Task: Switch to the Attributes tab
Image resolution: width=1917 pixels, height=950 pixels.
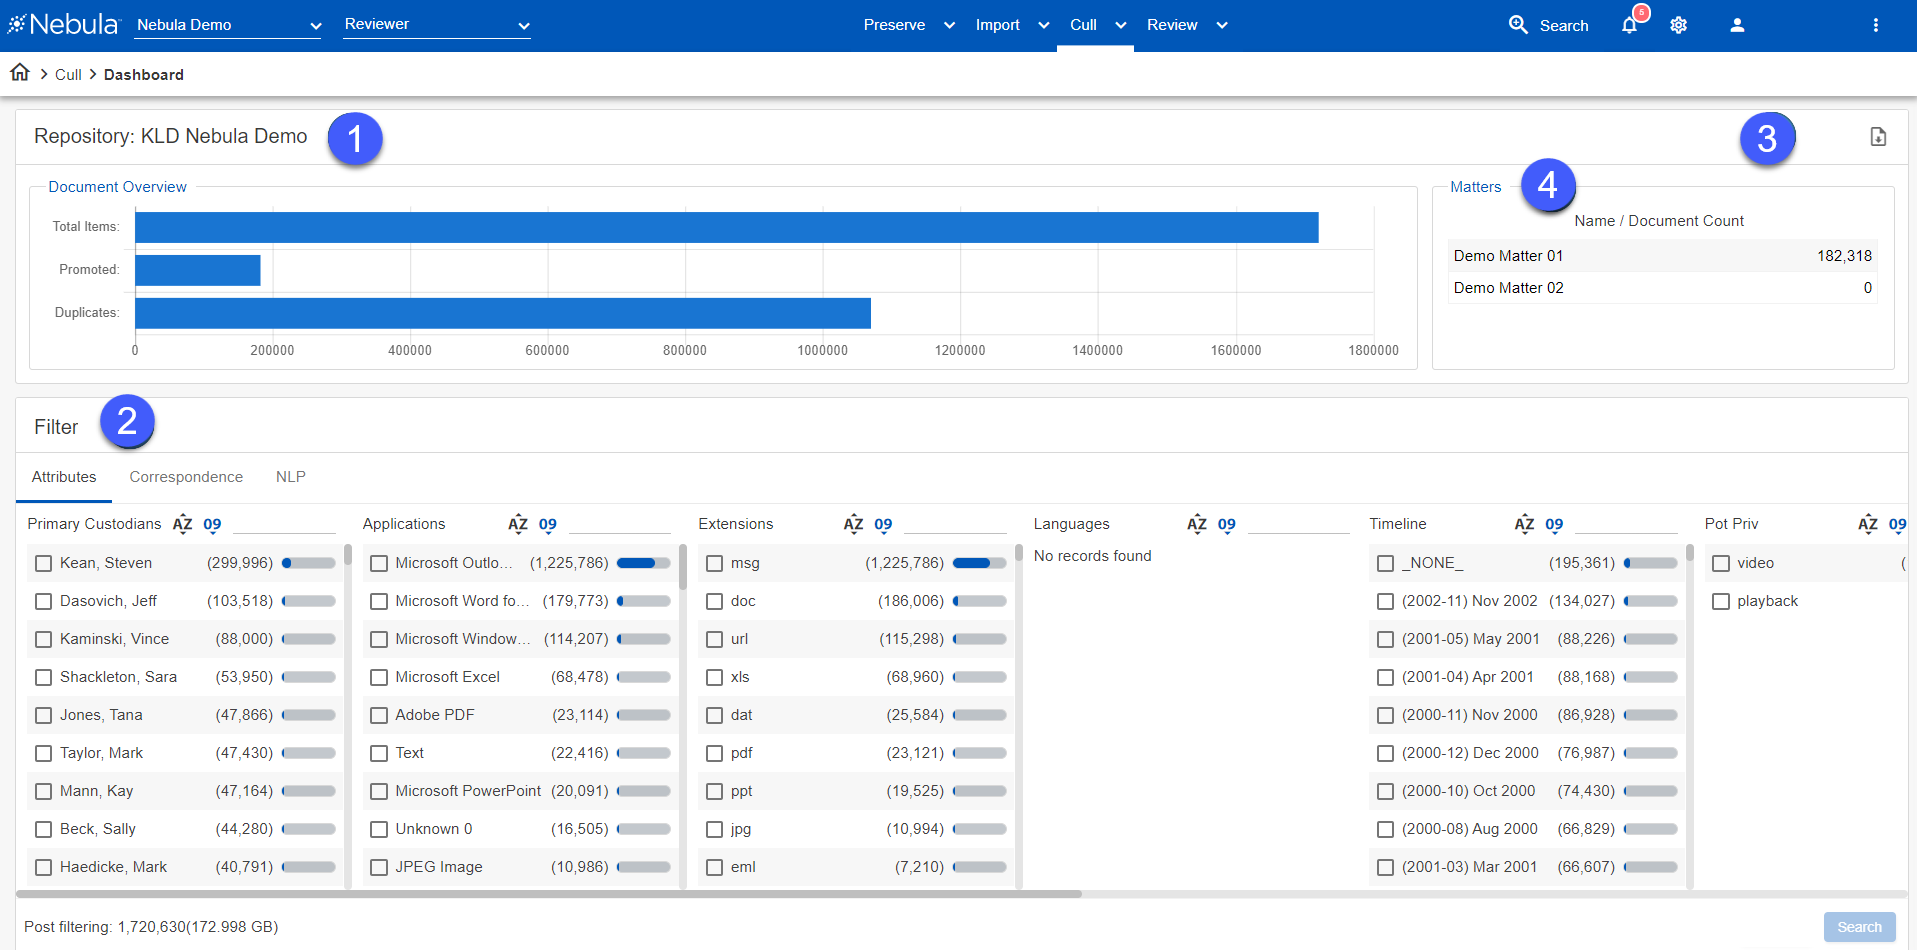Action: (x=64, y=477)
